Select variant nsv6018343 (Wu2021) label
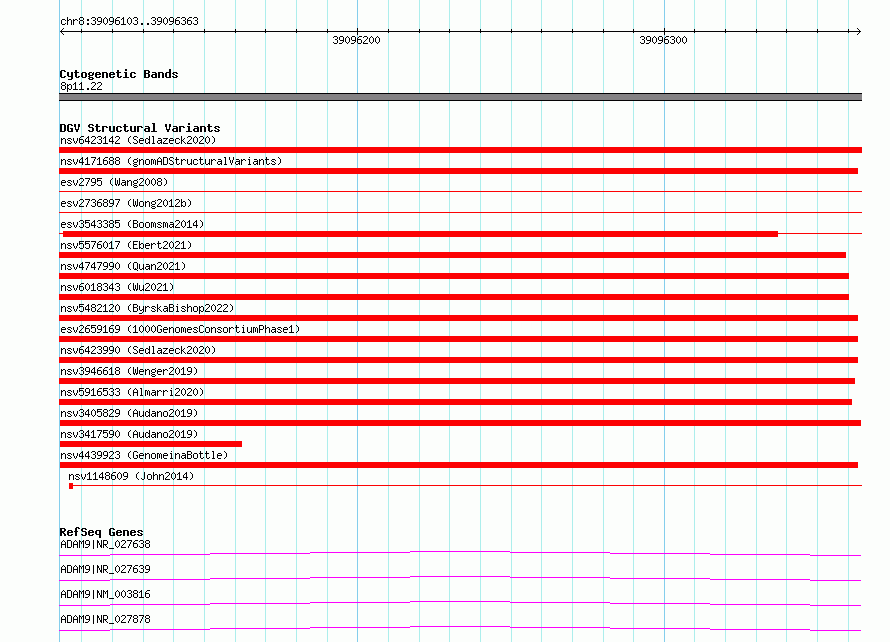 pos(117,287)
